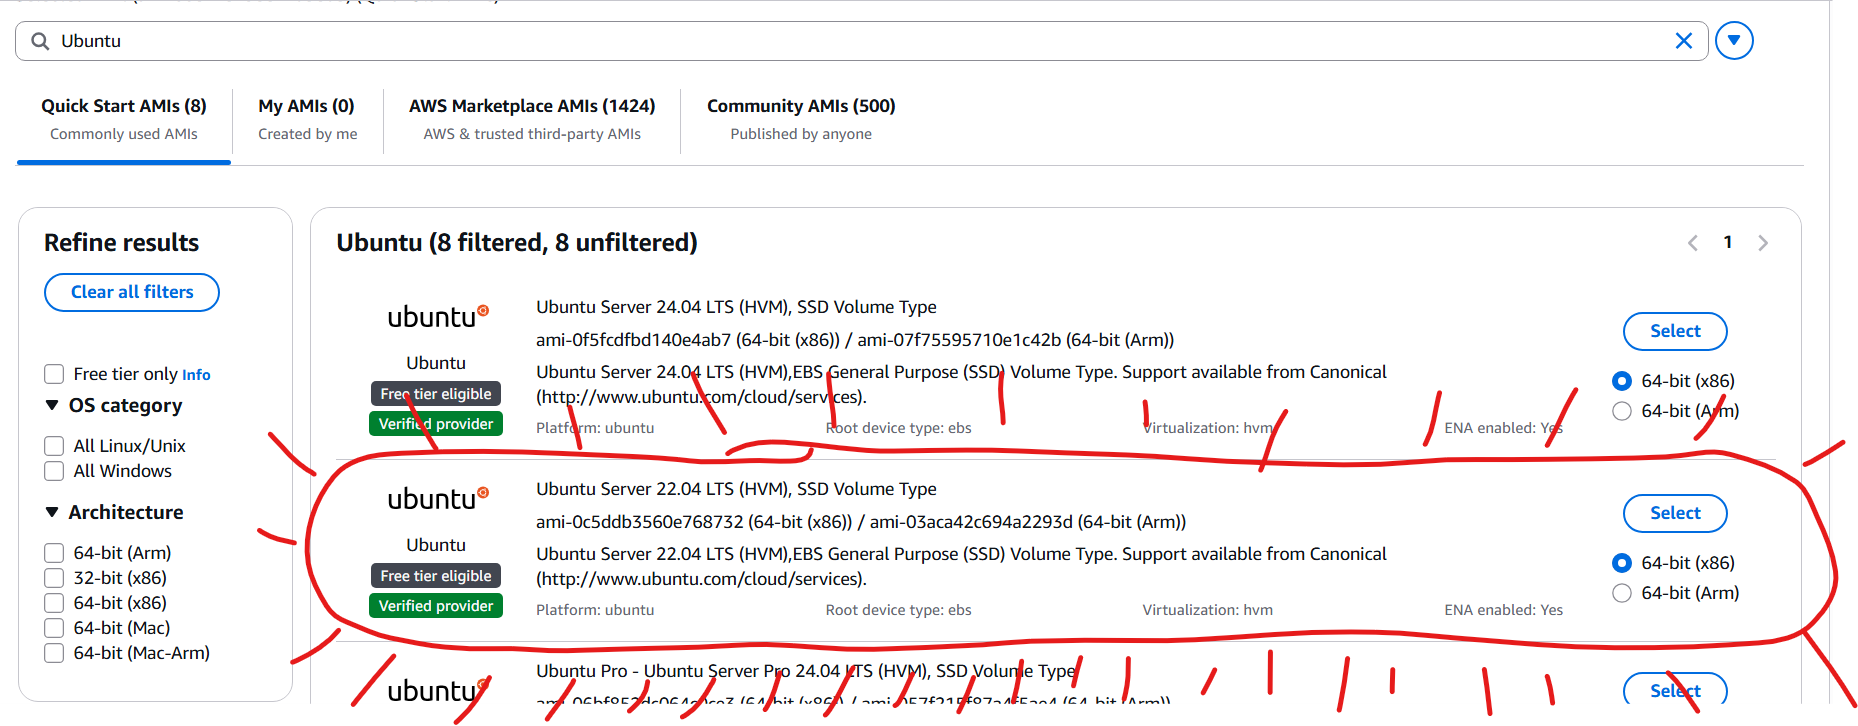Go to next results page arrow
Viewport: 1858px width, 726px height.
pos(1762,243)
